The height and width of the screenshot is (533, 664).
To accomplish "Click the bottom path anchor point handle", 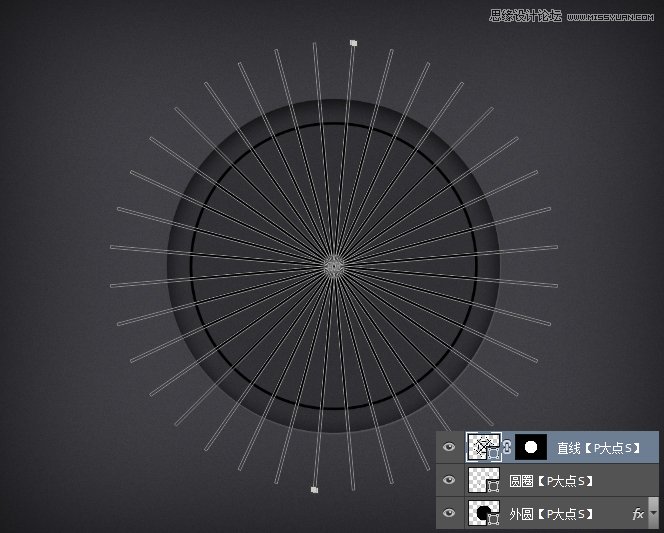I will (x=314, y=490).
